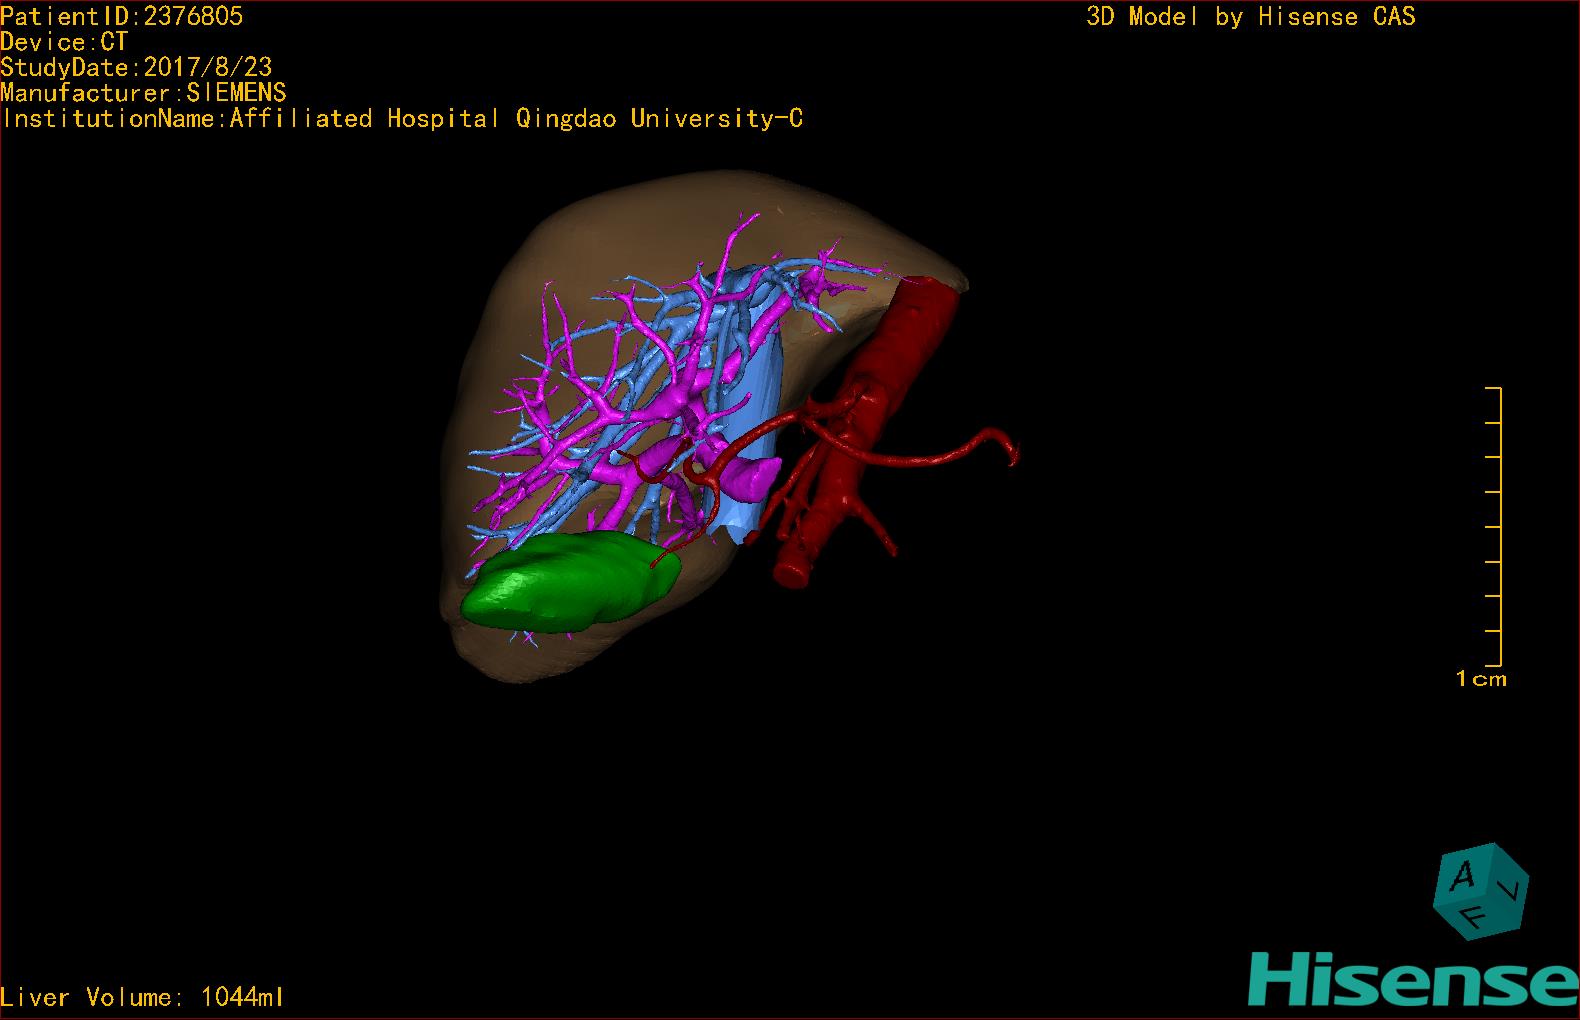Click the yellow scale ruler
Screen dimensions: 1580x1020
(1494, 526)
